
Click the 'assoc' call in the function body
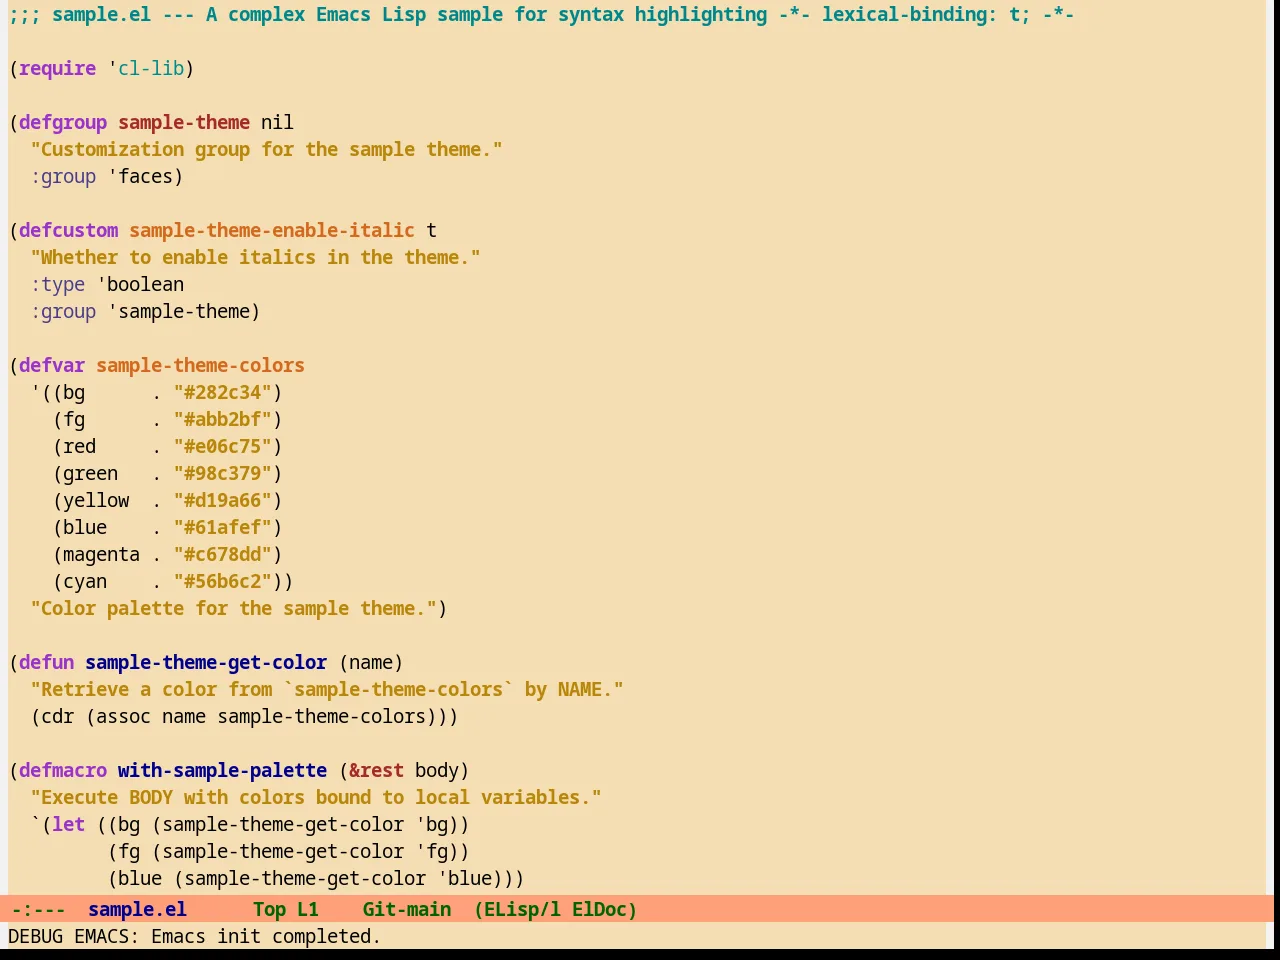123,716
